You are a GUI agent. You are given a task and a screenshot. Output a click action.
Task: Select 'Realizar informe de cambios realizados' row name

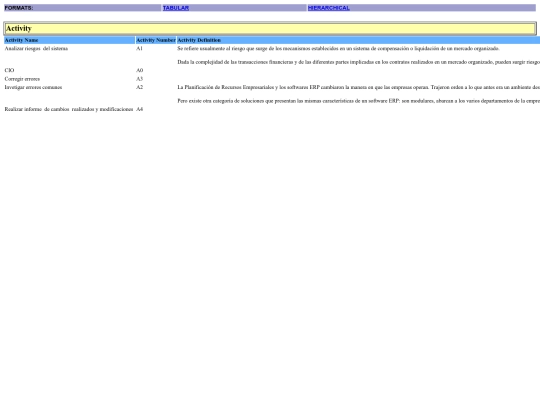point(69,109)
